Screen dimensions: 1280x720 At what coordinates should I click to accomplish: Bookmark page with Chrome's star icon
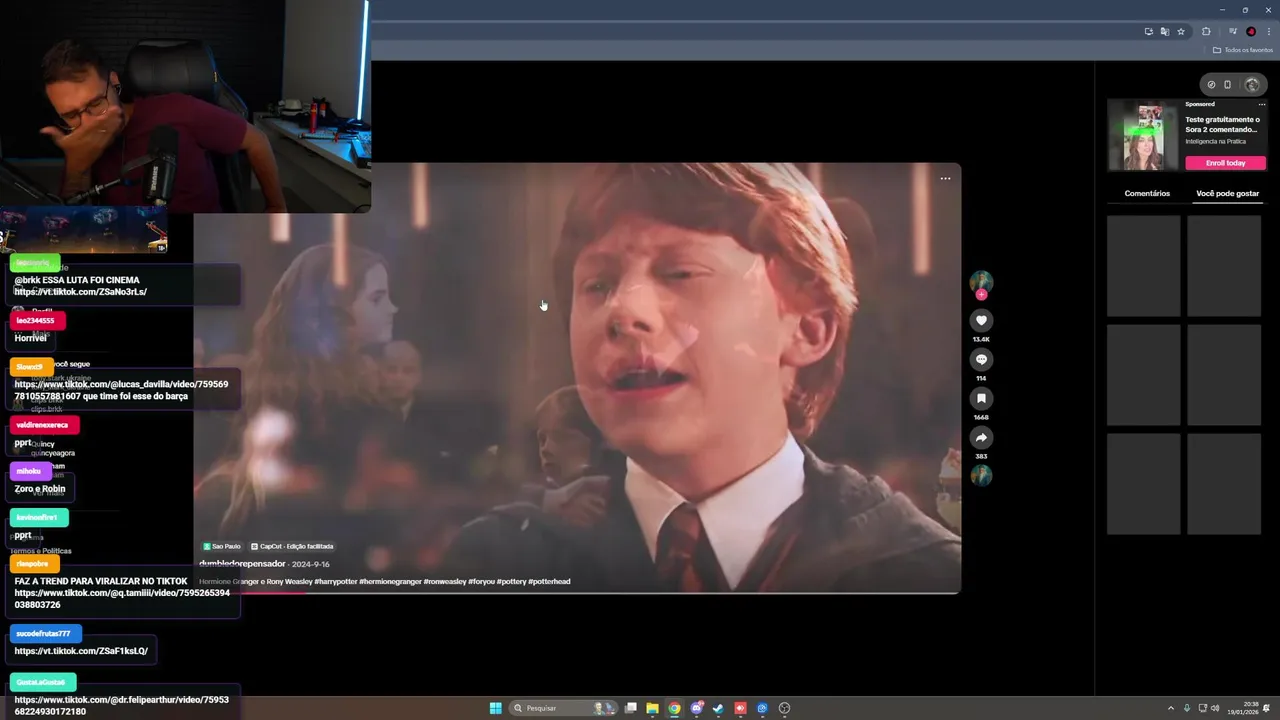1180,32
